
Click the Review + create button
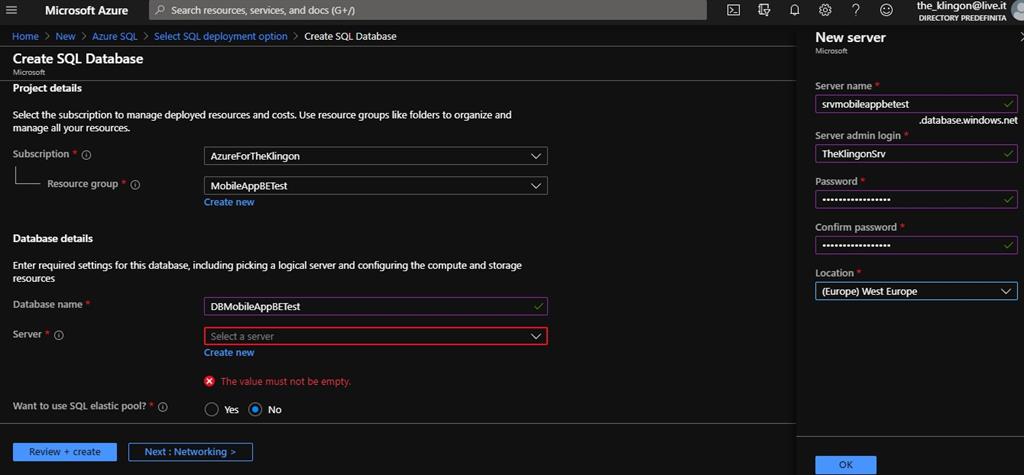click(x=65, y=451)
